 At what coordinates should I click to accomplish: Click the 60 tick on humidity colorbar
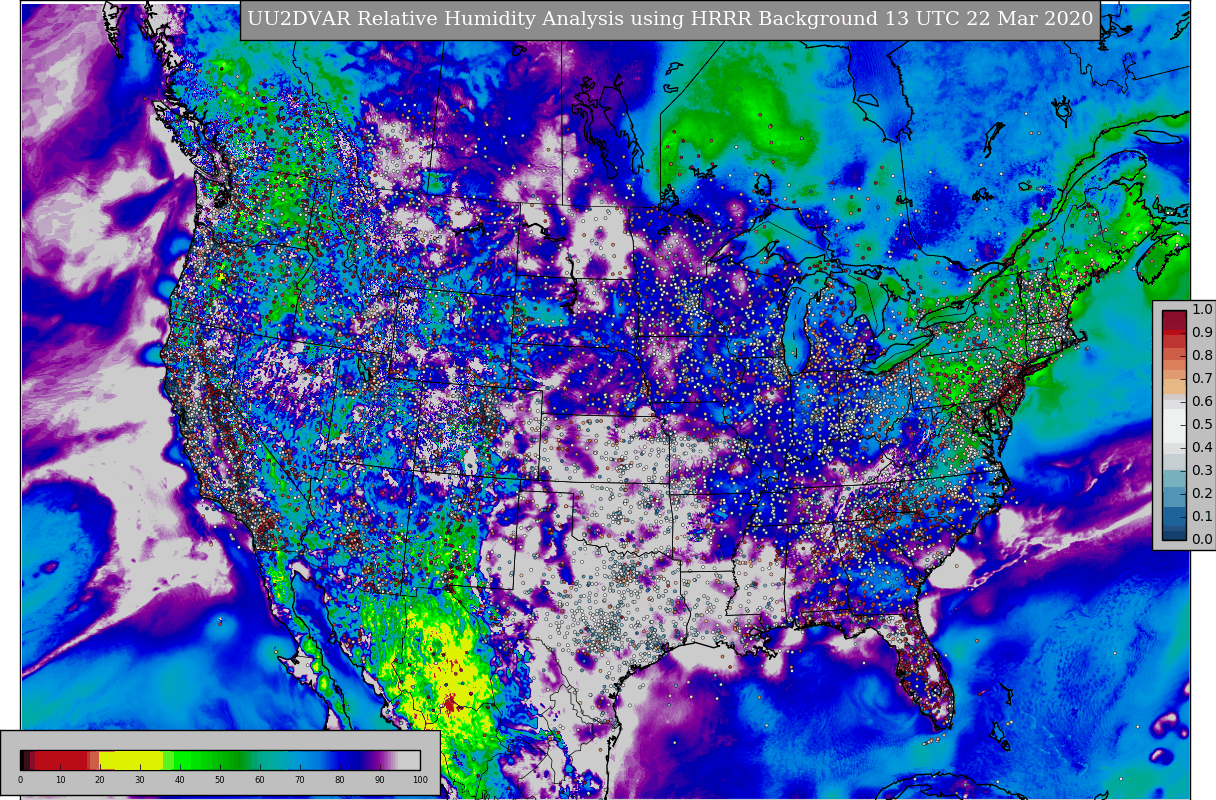[260, 780]
